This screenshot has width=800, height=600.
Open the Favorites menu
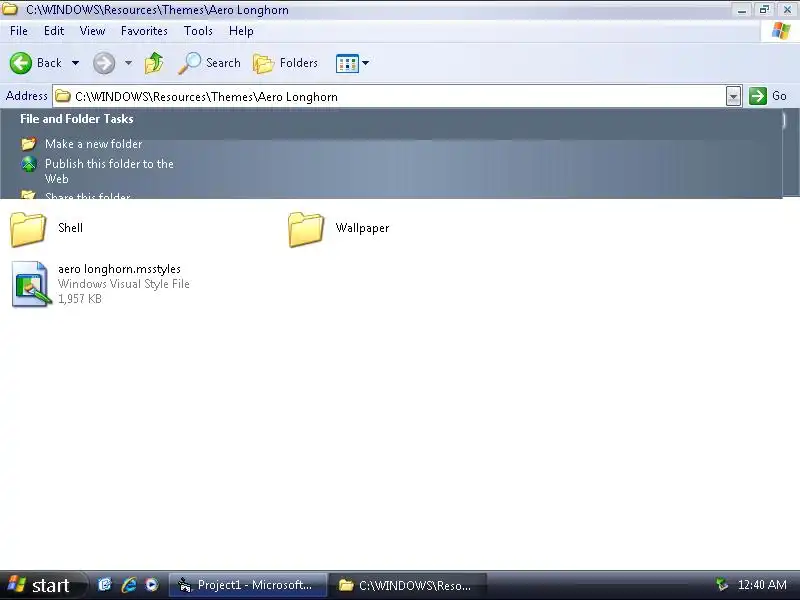(x=144, y=31)
